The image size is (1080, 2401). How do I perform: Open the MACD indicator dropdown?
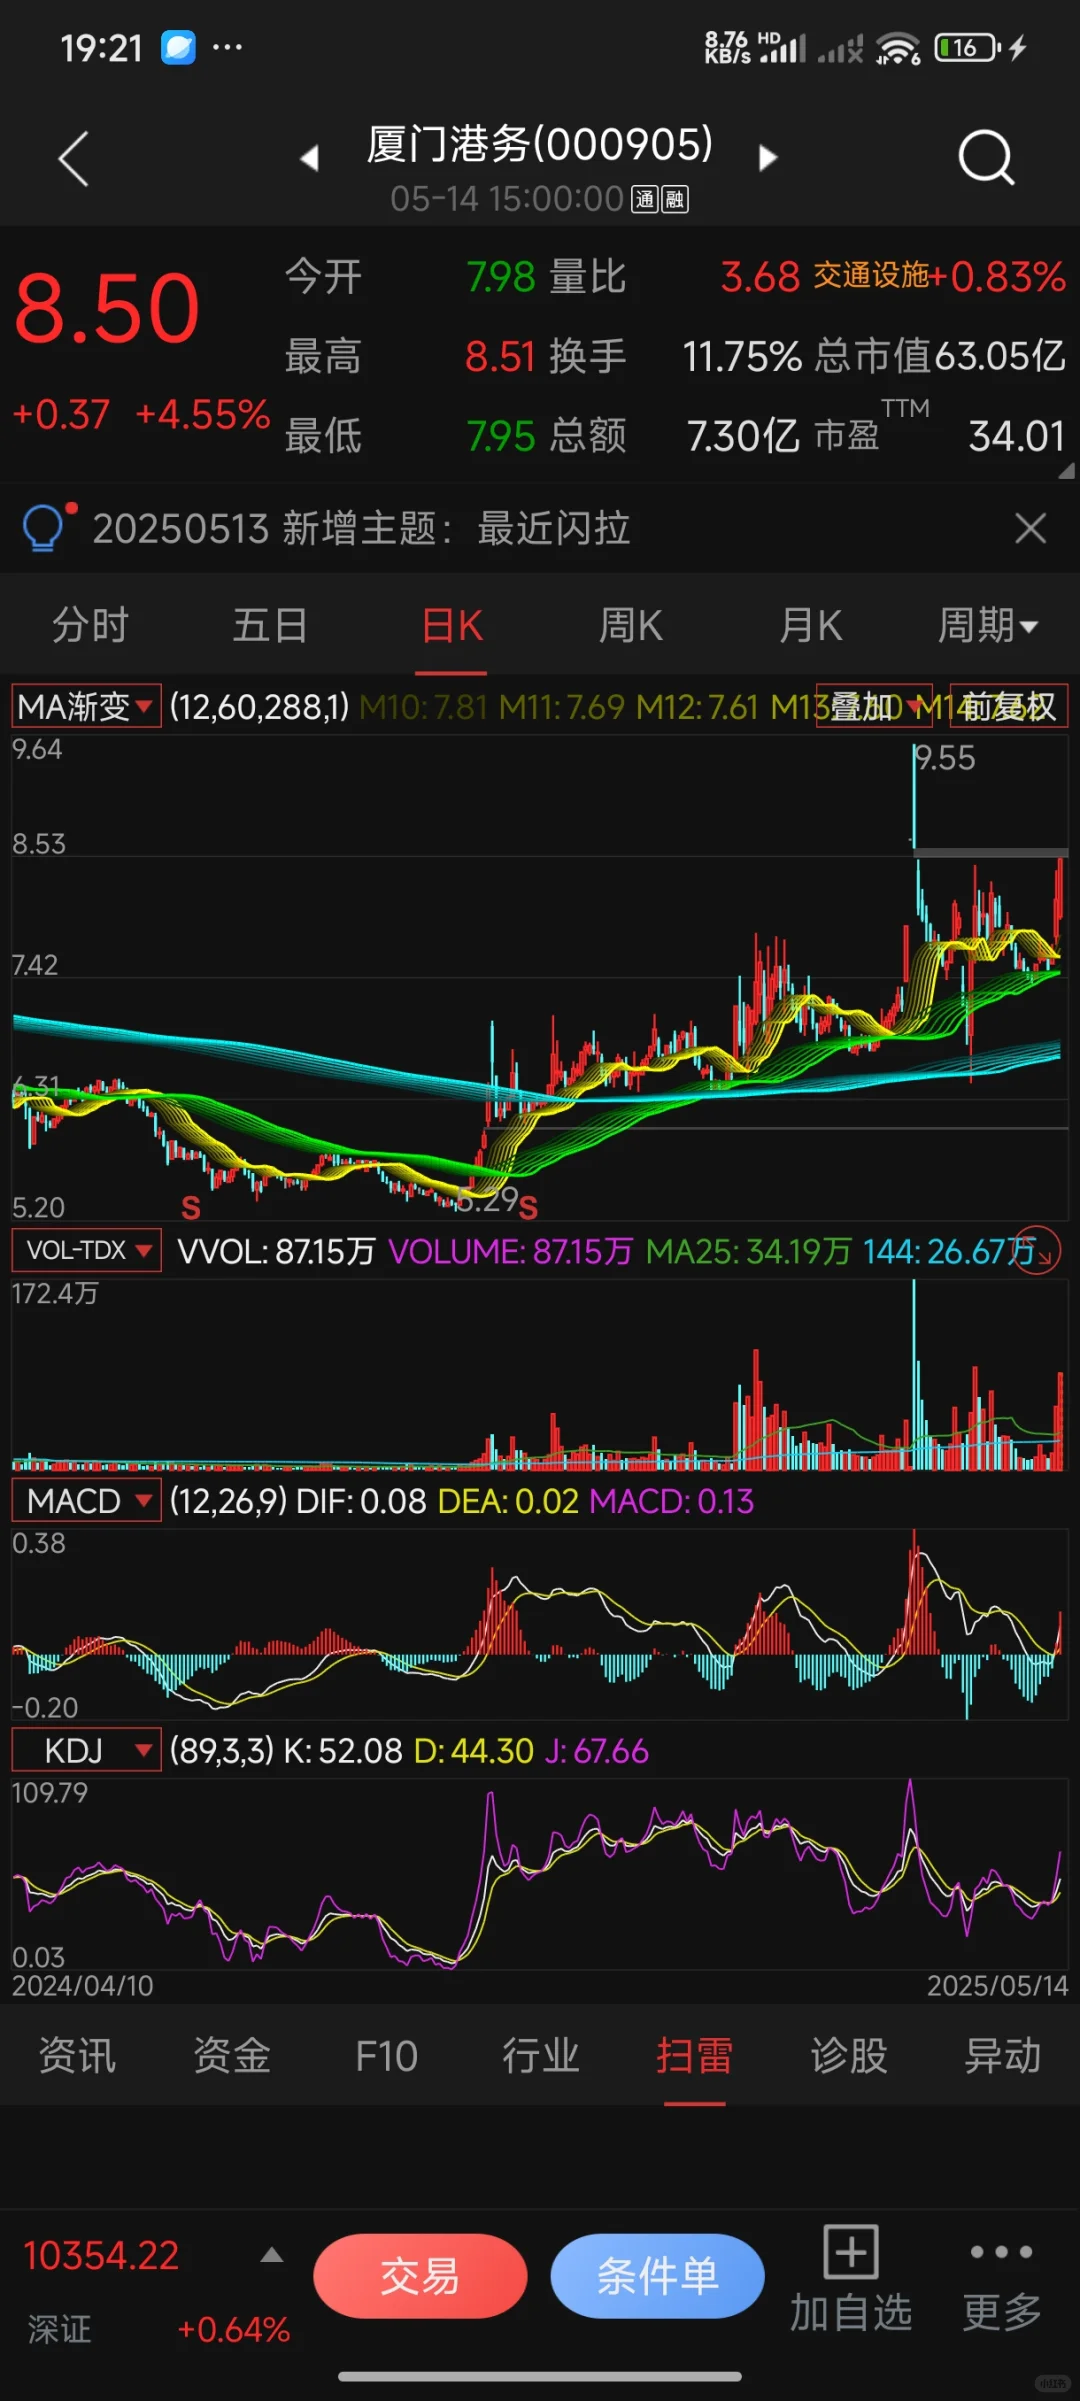click(86, 1500)
